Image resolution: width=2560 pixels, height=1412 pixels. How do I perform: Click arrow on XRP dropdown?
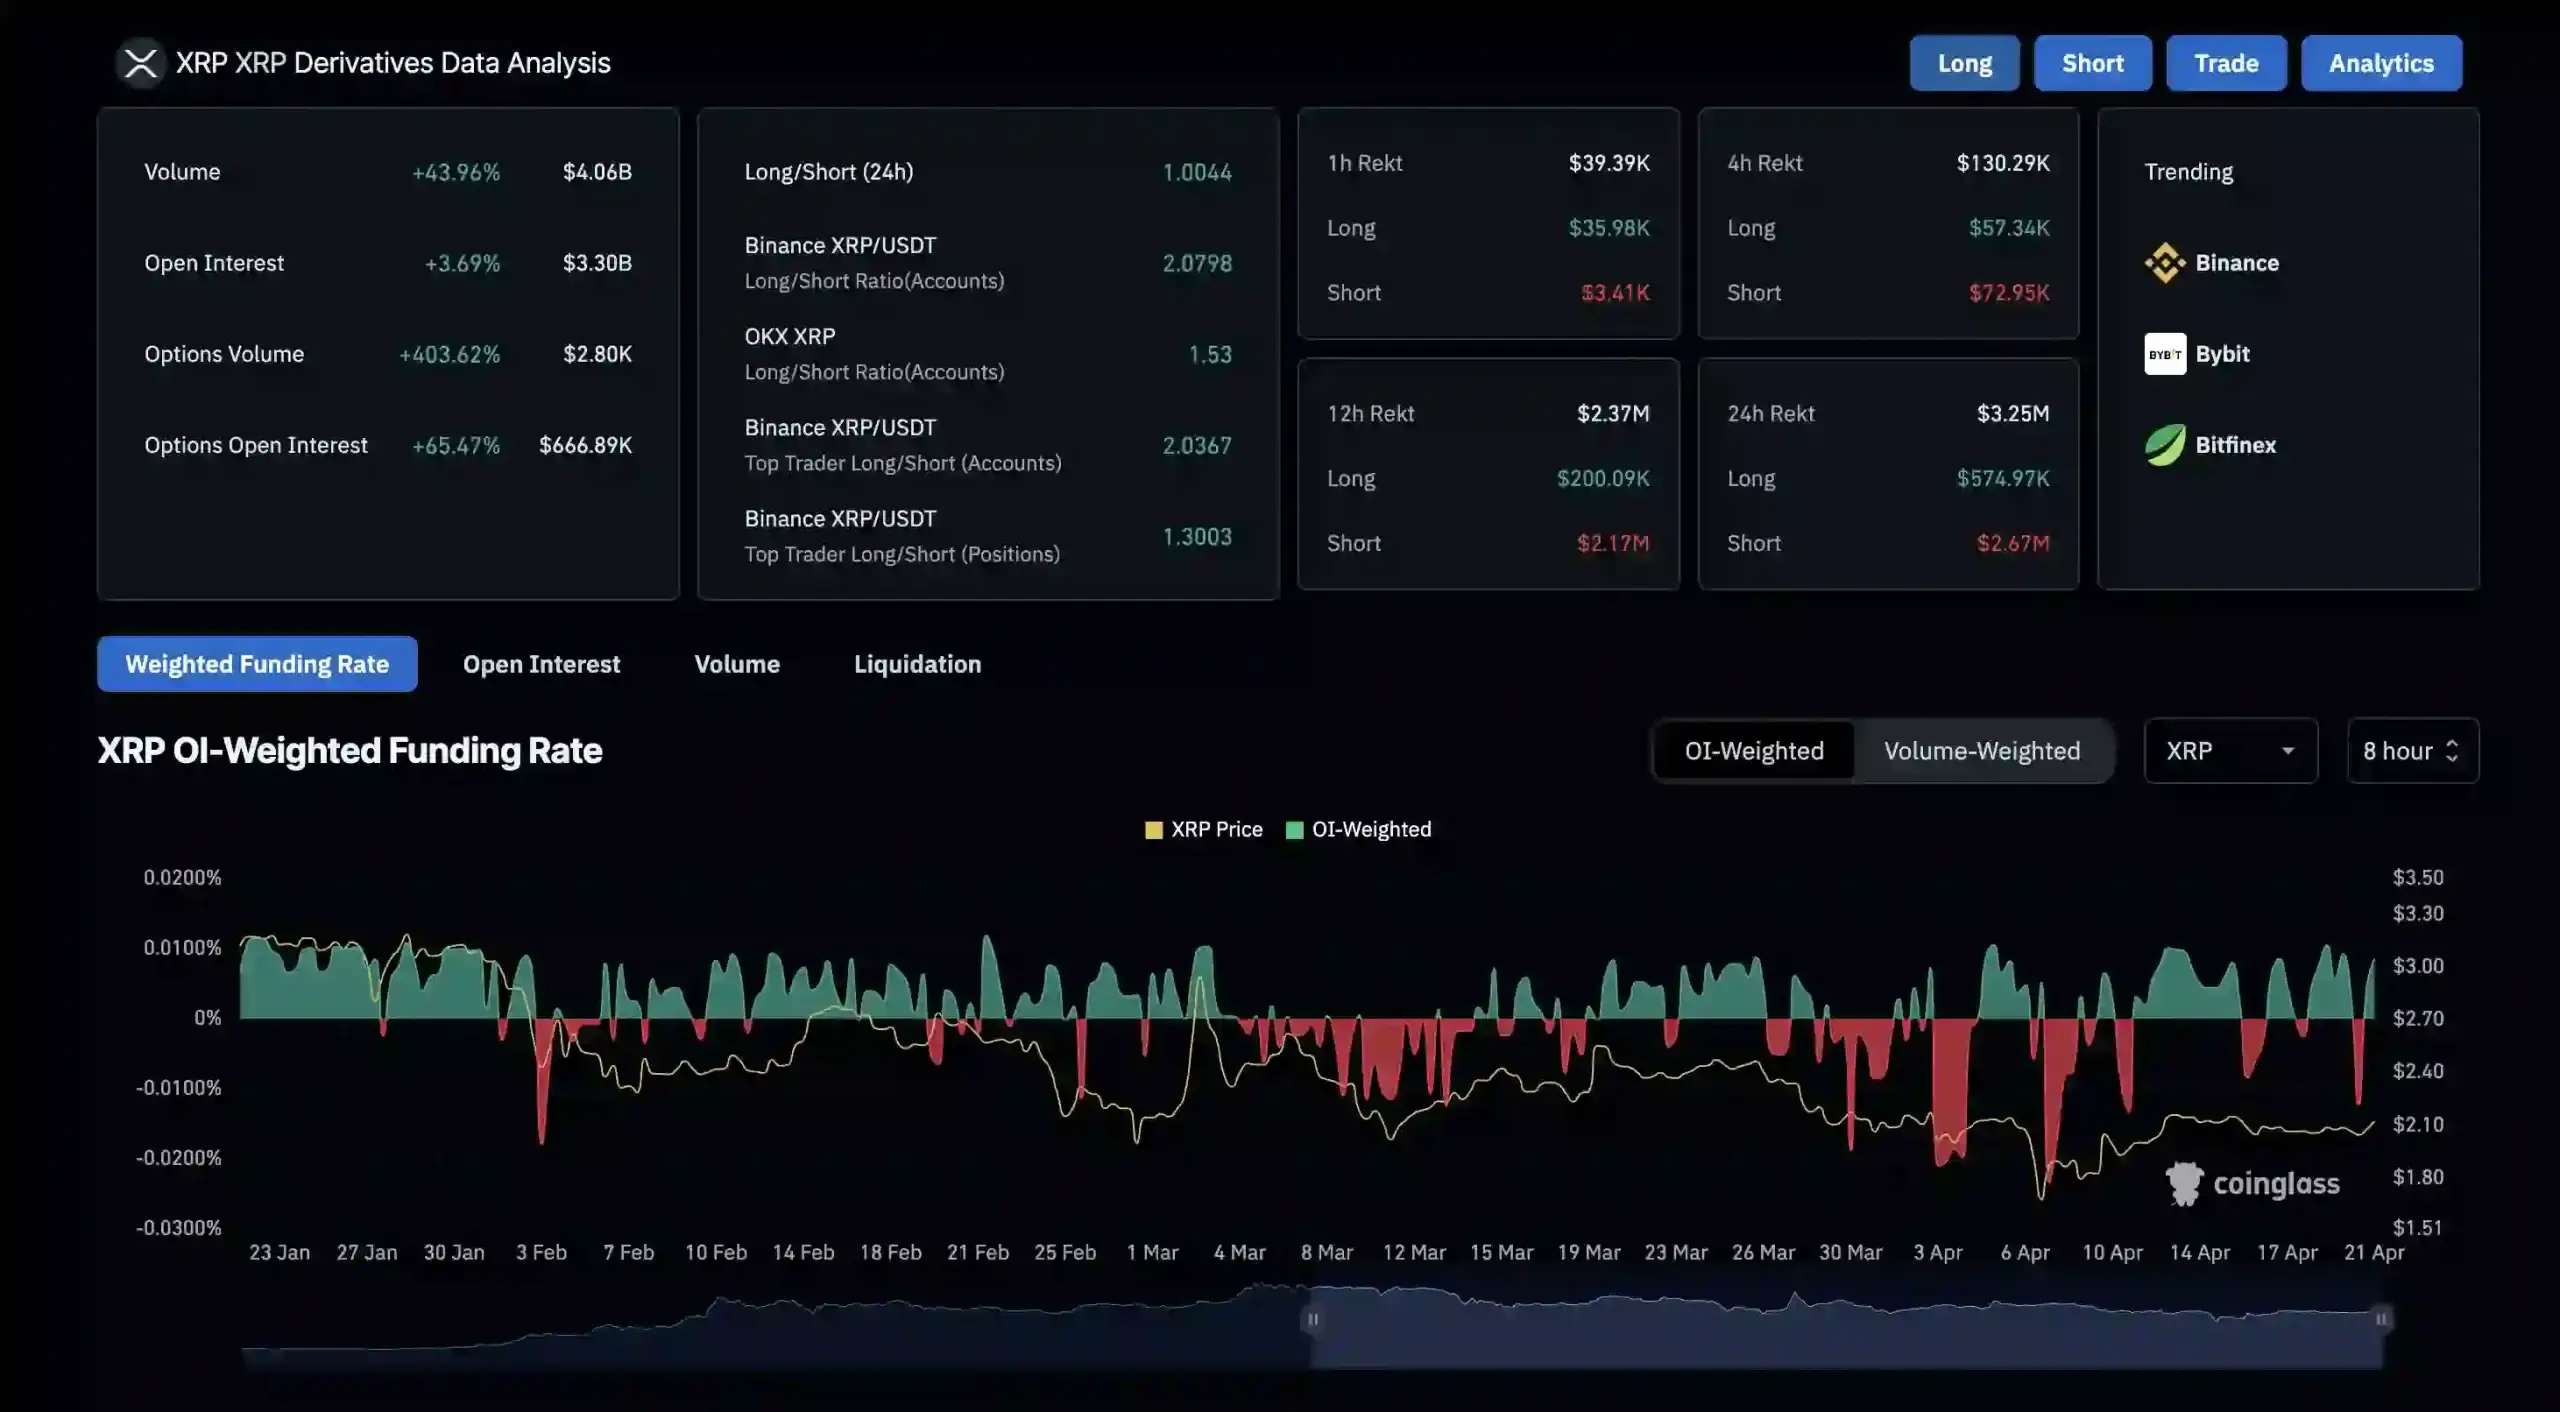2287,751
